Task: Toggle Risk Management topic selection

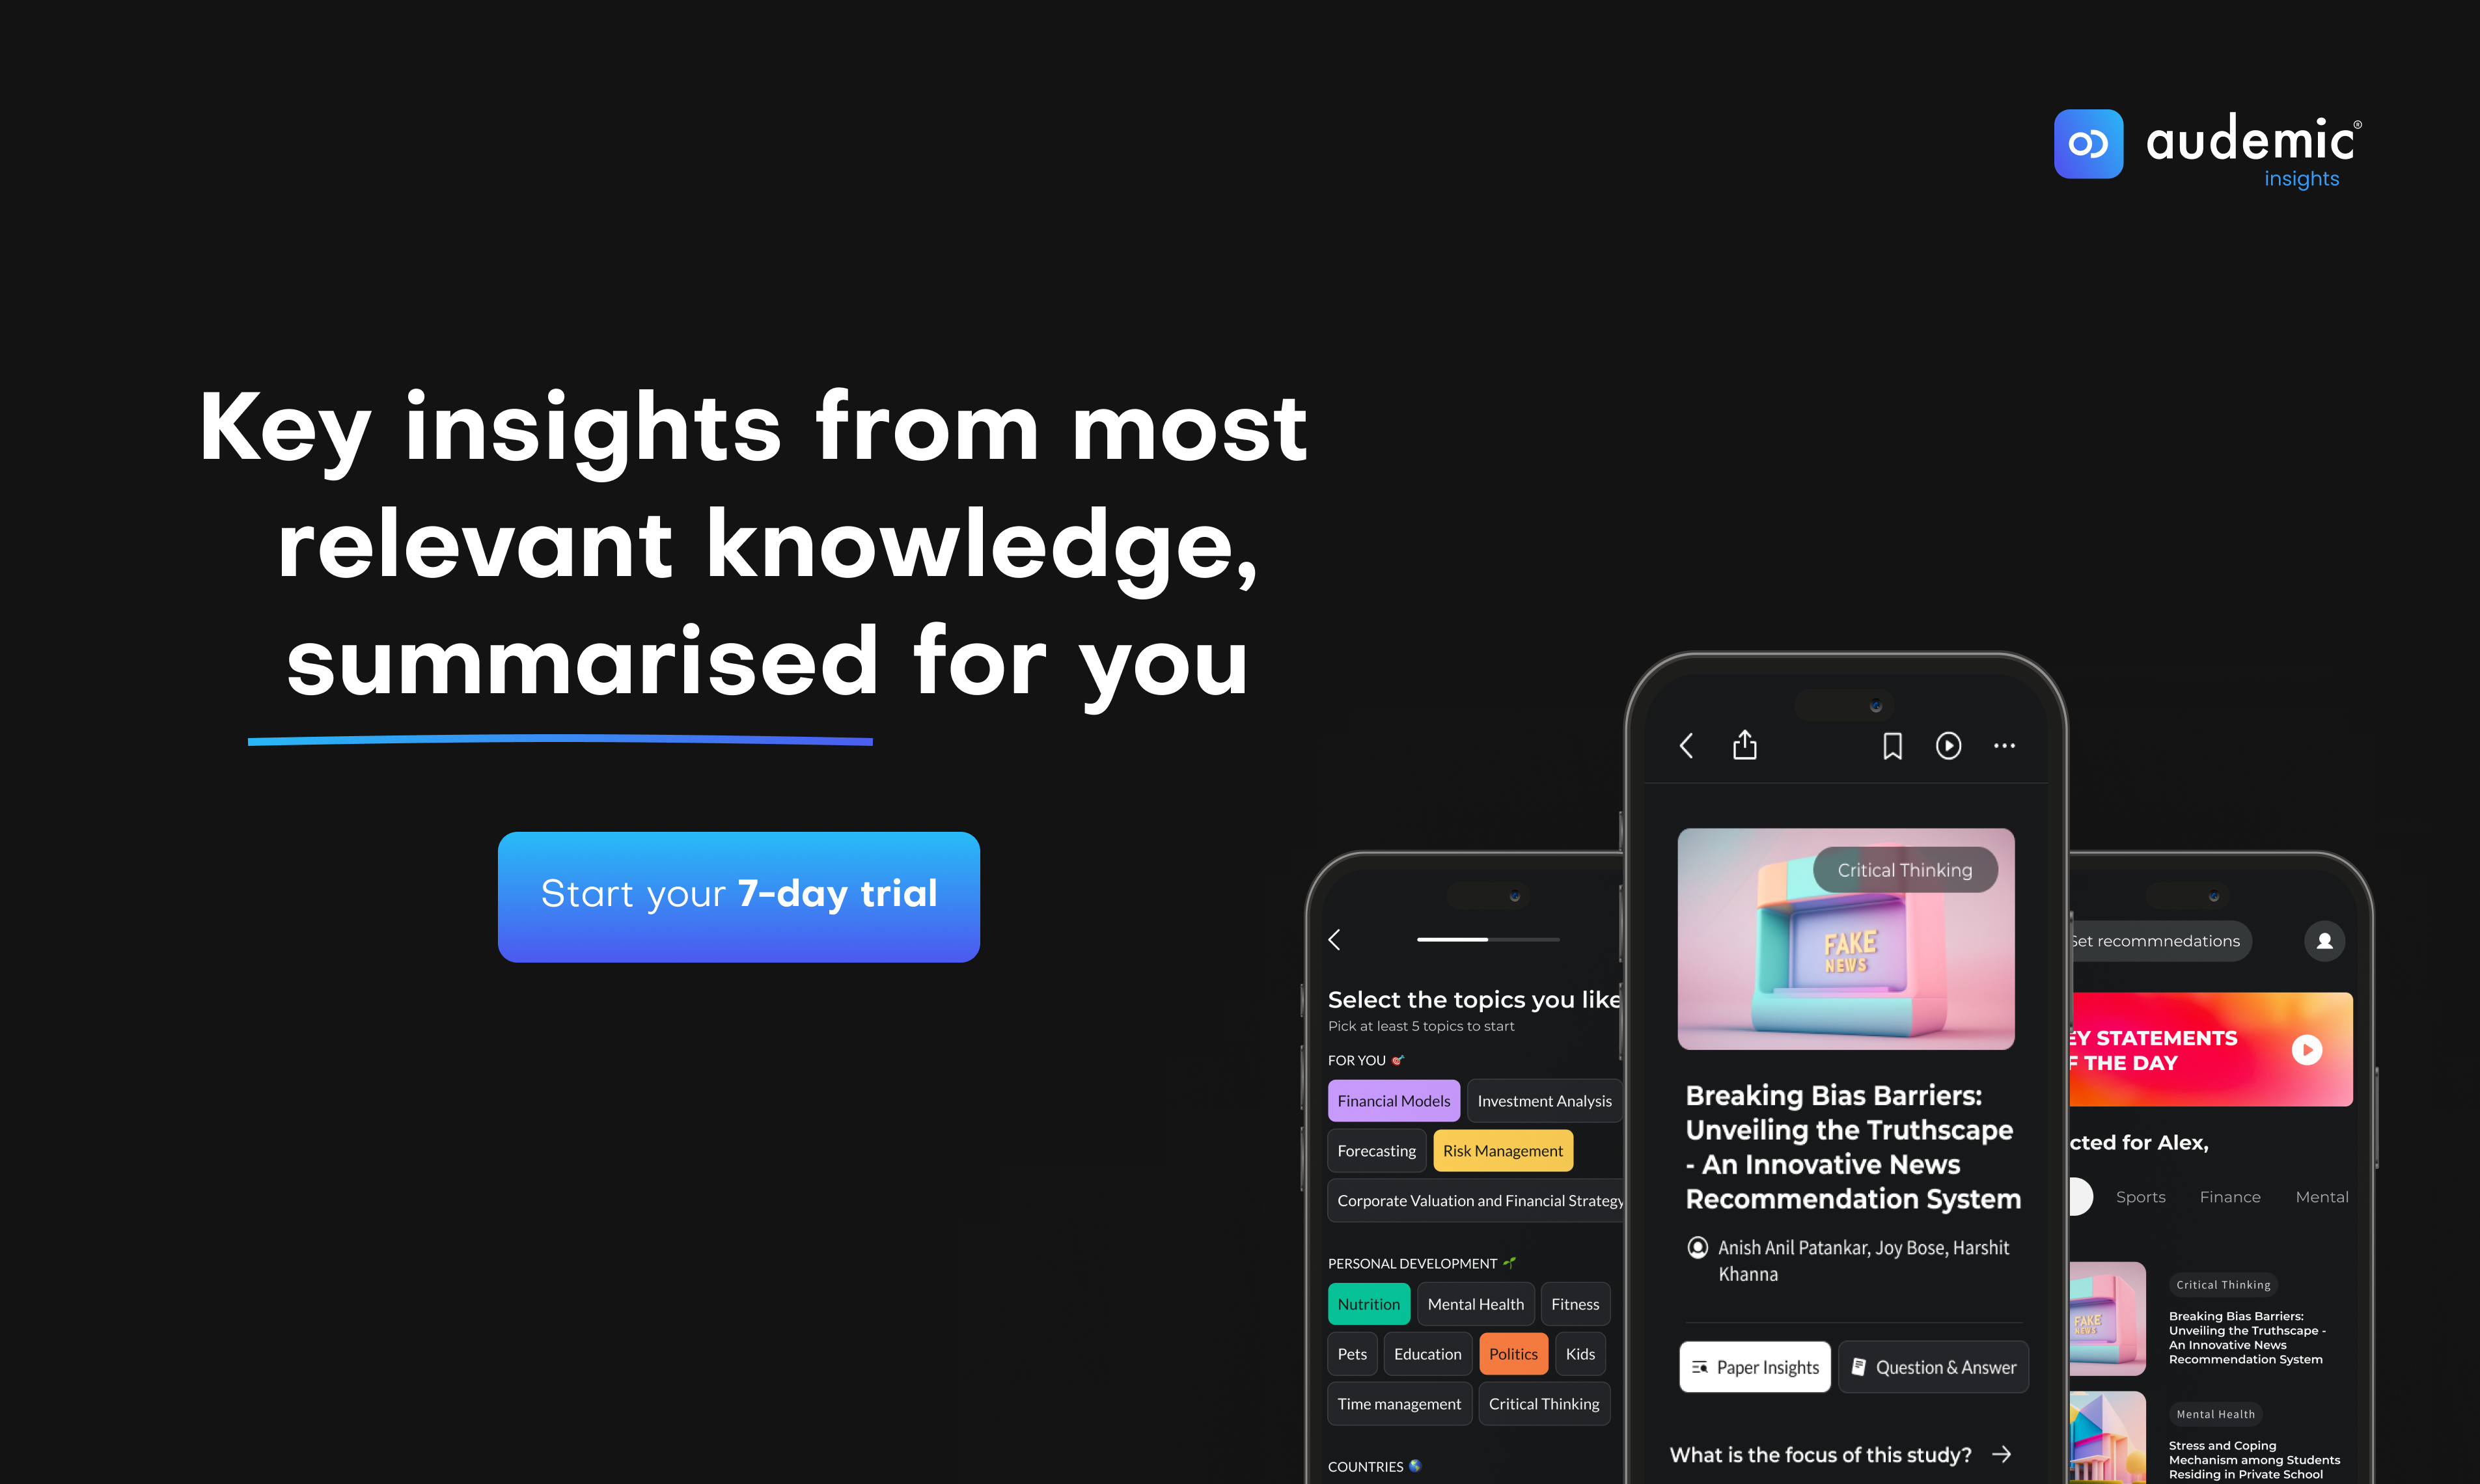Action: [1500, 1150]
